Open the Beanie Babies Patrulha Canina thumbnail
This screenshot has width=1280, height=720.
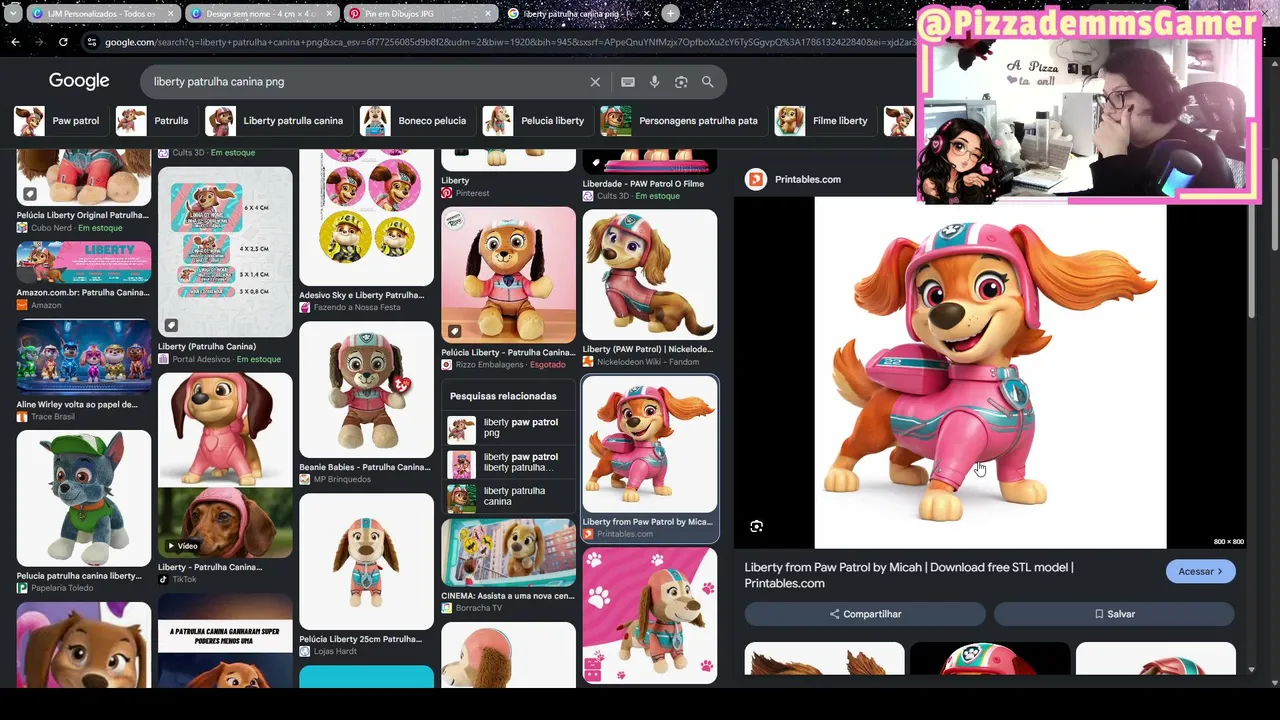click(x=367, y=389)
